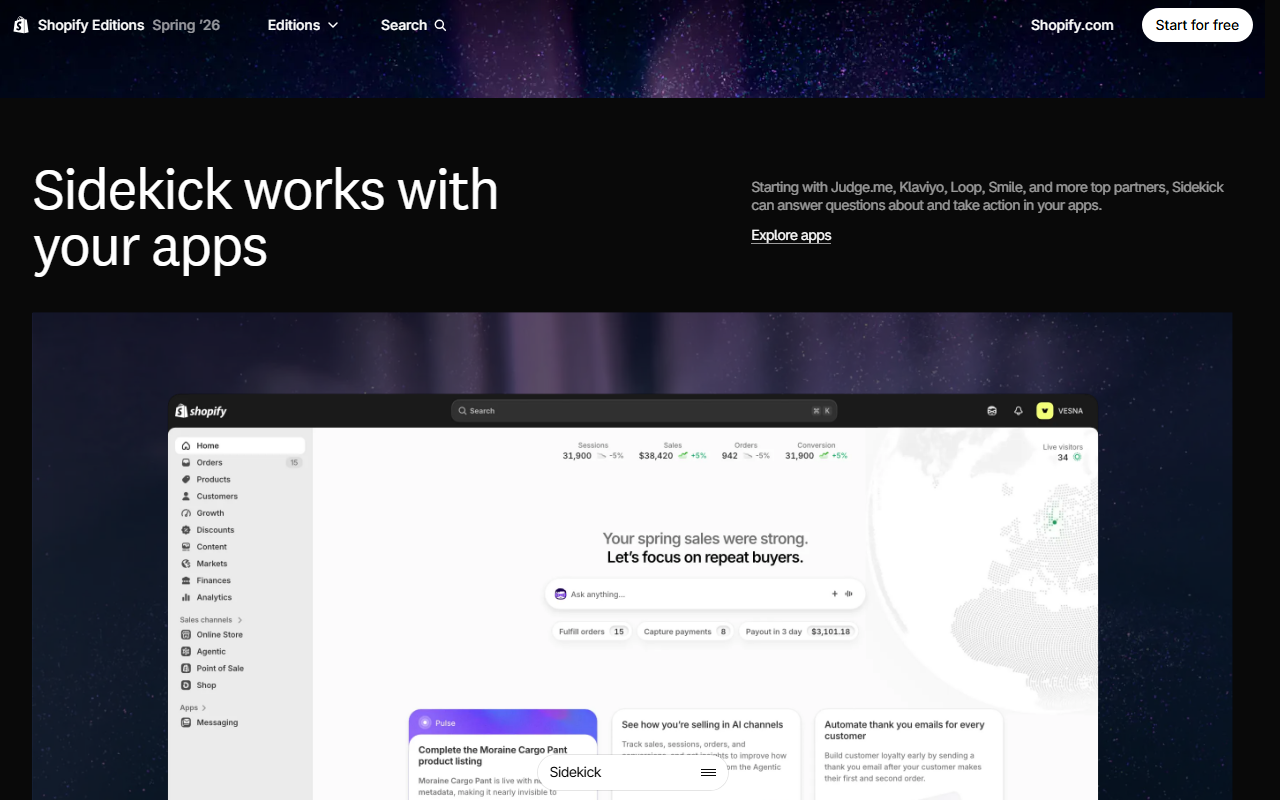The height and width of the screenshot is (800, 1280).
Task: Click the Sales $38,420 stat
Action: click(x=673, y=451)
